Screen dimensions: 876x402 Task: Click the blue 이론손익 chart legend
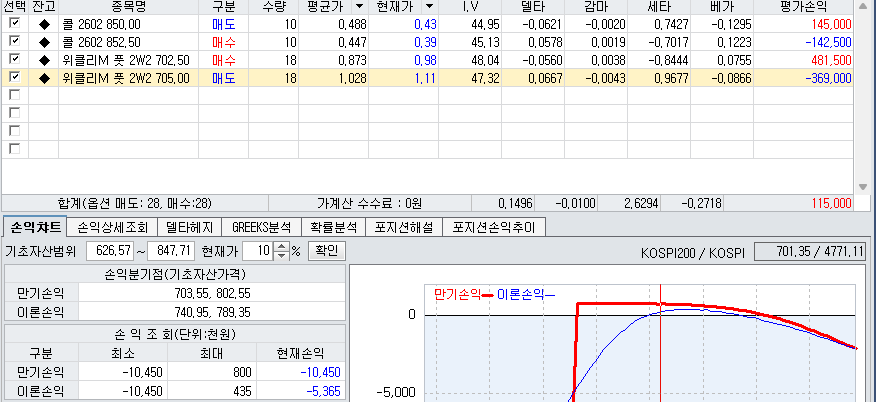click(525, 294)
